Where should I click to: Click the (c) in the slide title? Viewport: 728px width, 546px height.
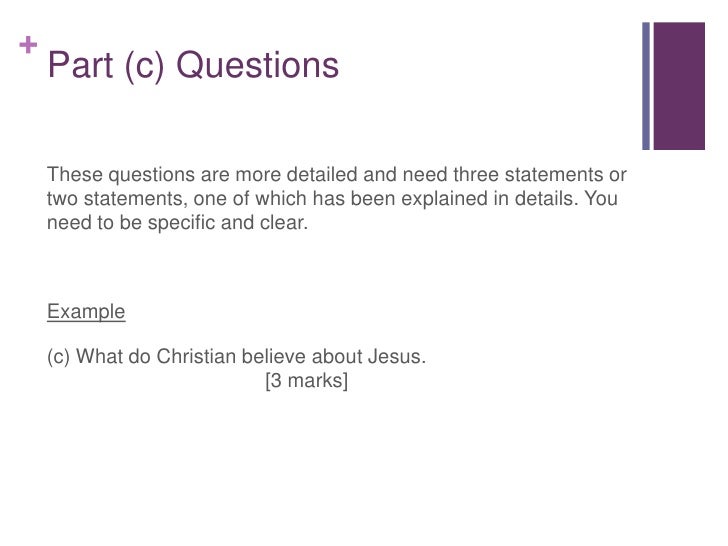click(x=146, y=66)
